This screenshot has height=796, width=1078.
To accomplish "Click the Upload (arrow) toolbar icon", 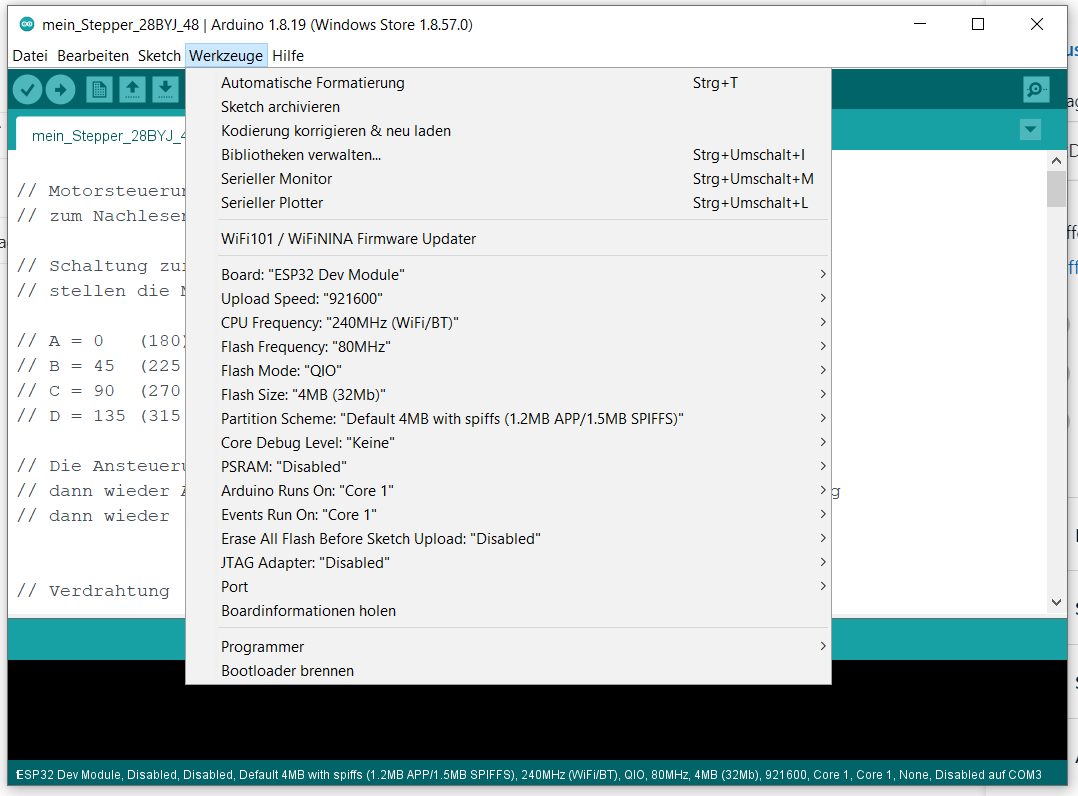I will (x=60, y=89).
